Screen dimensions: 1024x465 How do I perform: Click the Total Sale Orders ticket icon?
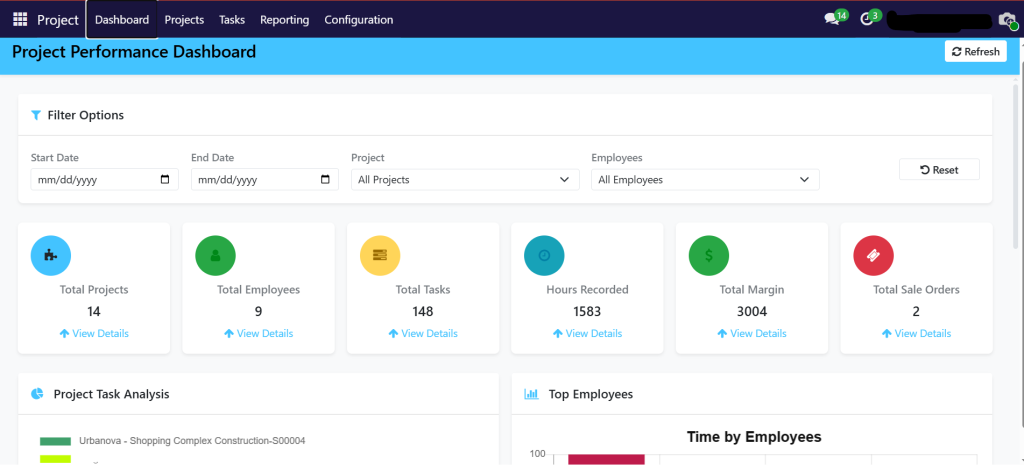point(874,255)
